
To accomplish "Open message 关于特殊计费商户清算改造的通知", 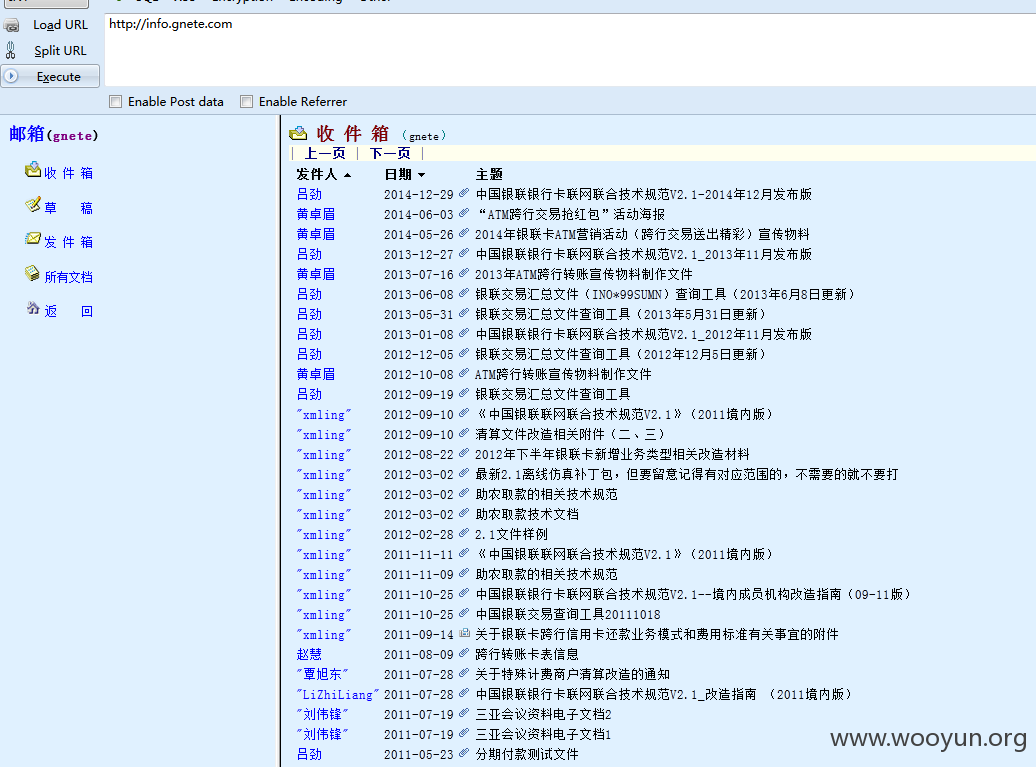I will pos(573,674).
